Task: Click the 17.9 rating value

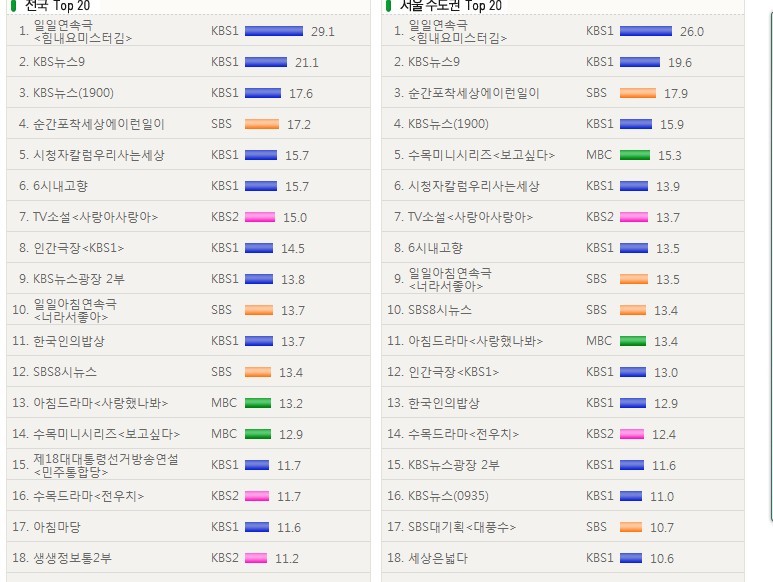Action: tap(676, 94)
